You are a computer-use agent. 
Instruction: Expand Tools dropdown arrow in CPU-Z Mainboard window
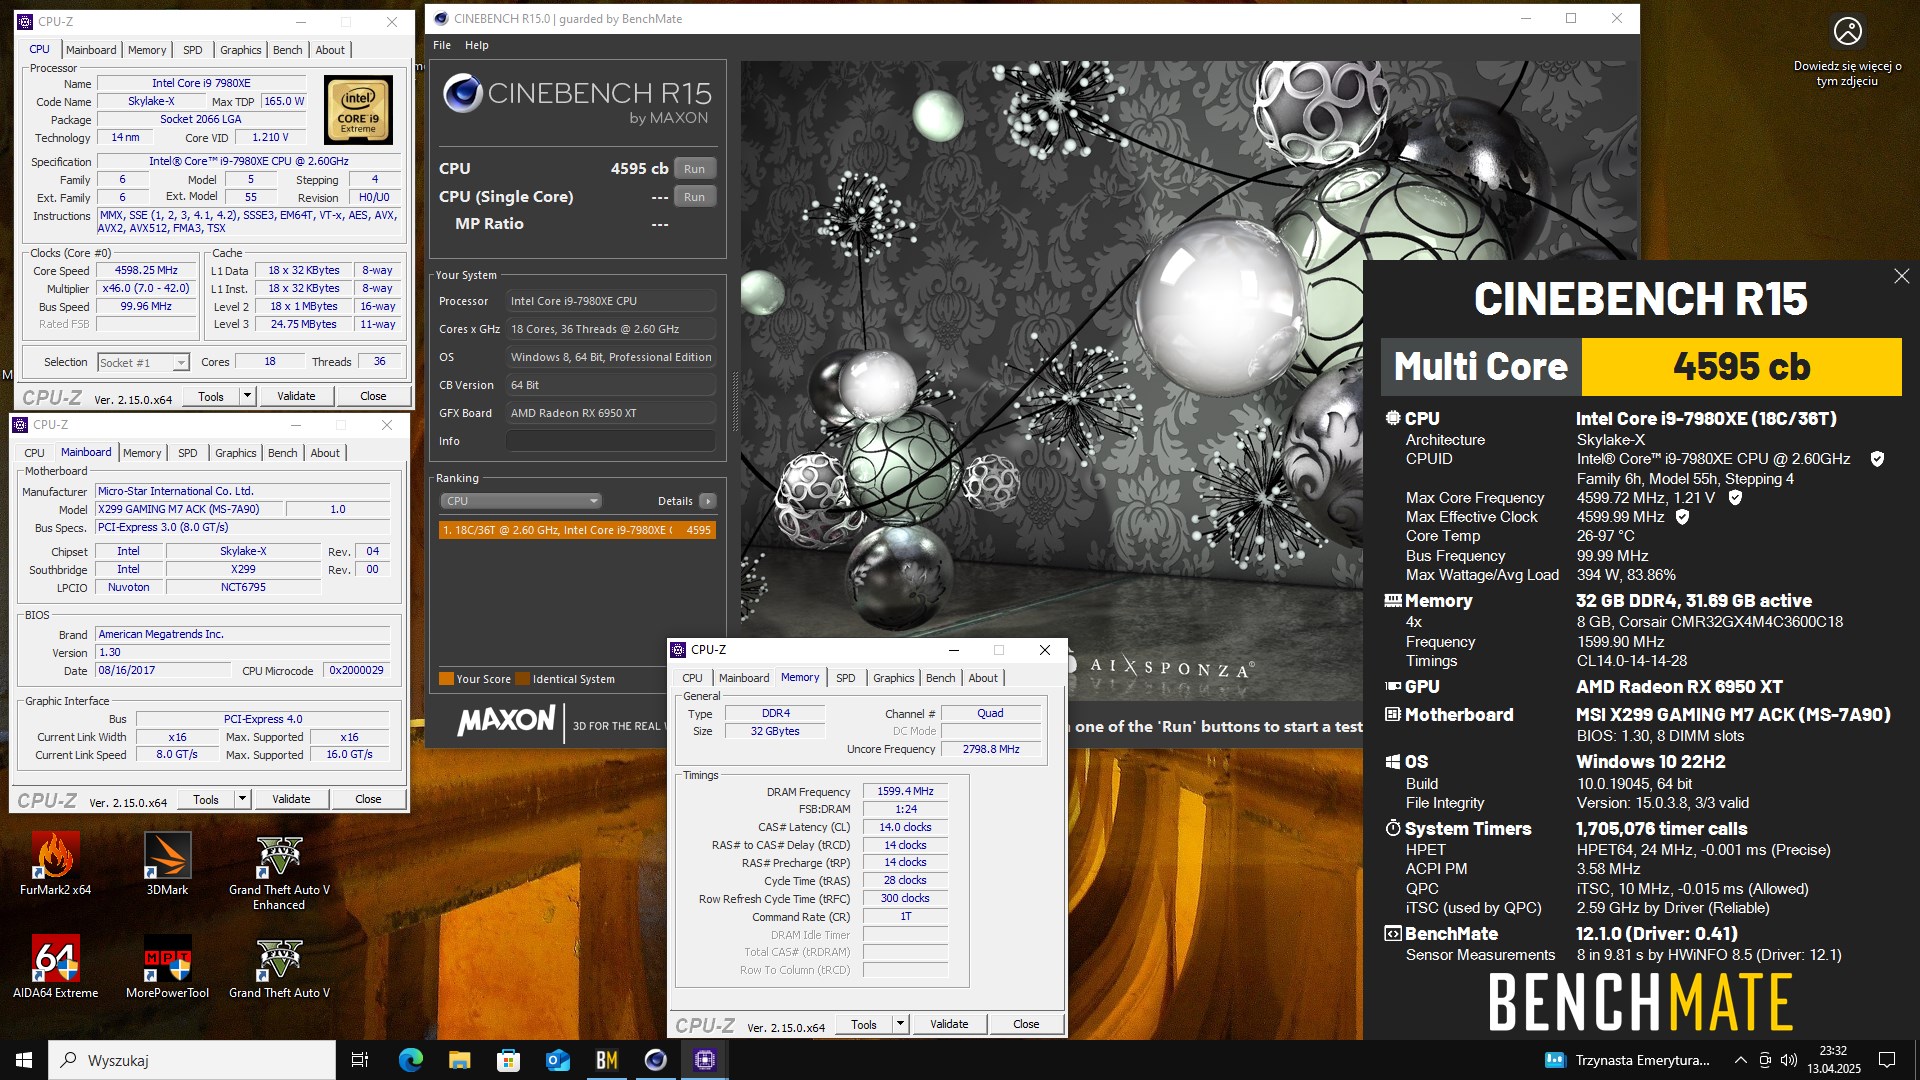point(242,799)
